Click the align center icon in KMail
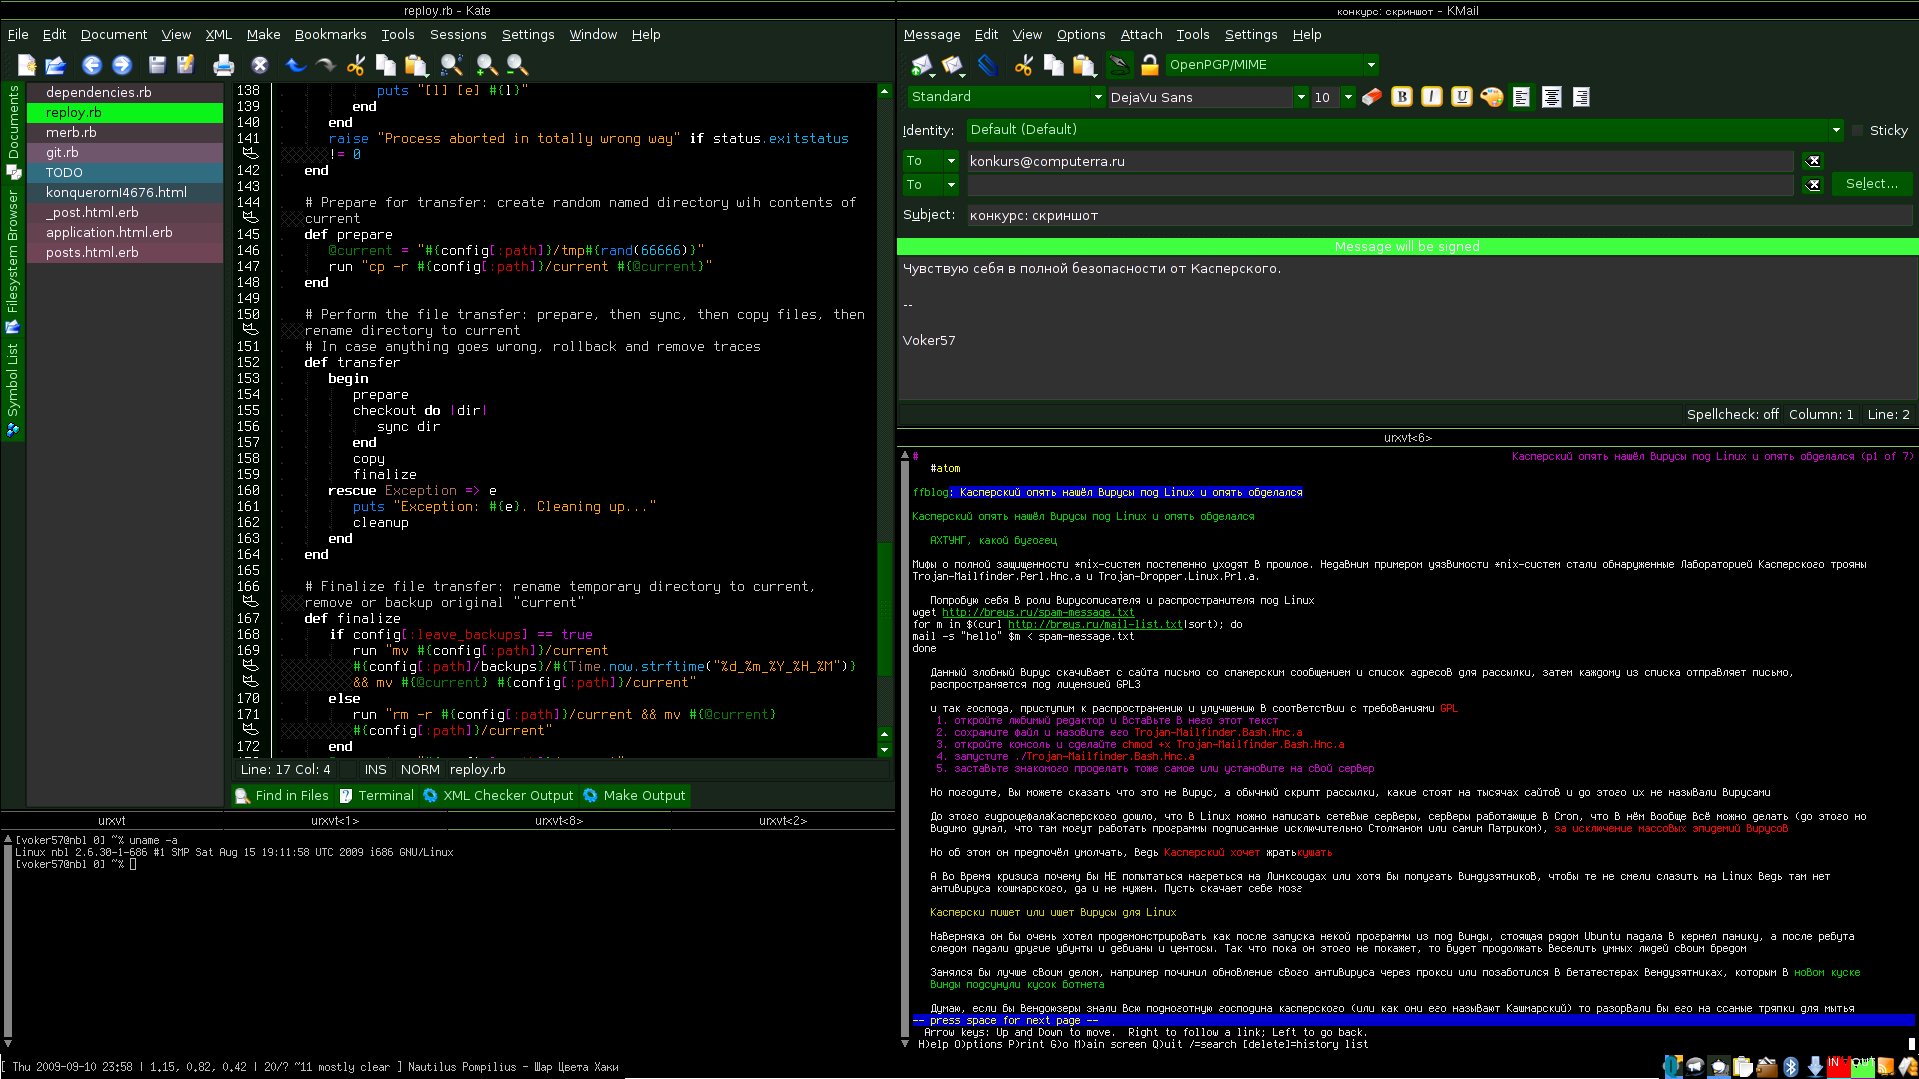 pyautogui.click(x=1551, y=97)
